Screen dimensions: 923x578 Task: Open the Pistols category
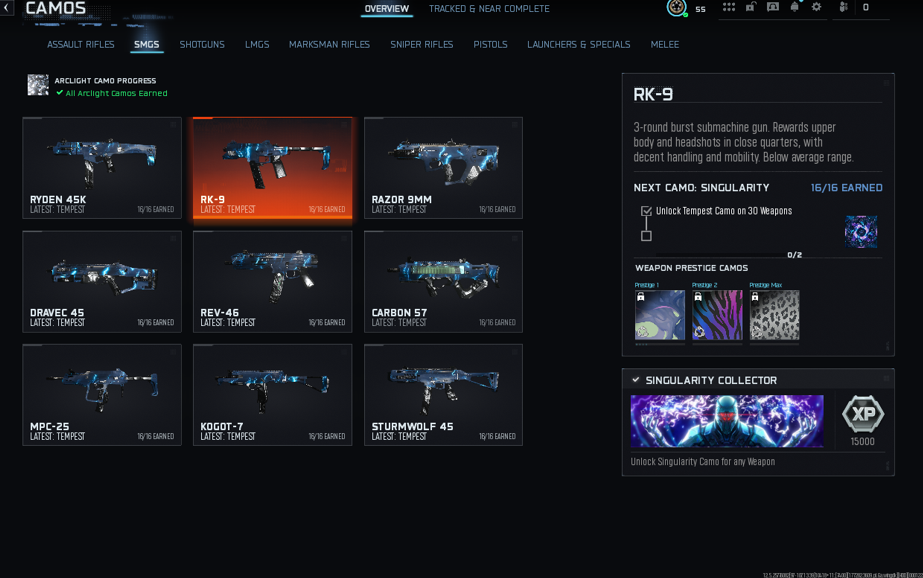[490, 45]
